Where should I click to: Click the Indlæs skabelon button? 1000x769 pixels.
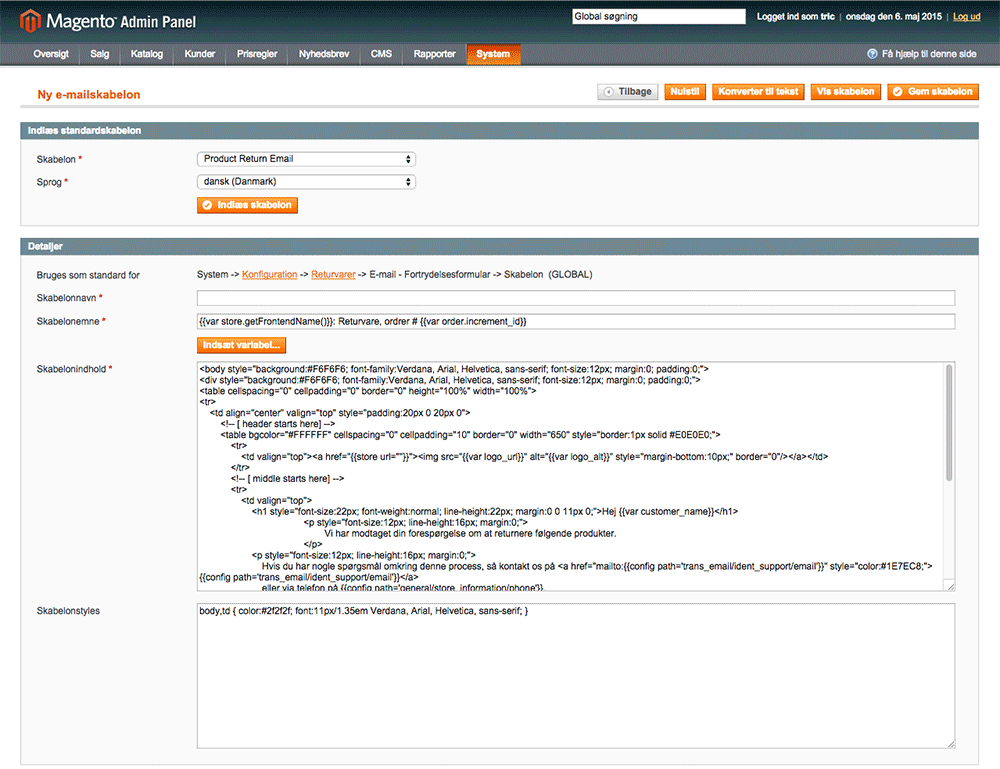(247, 205)
